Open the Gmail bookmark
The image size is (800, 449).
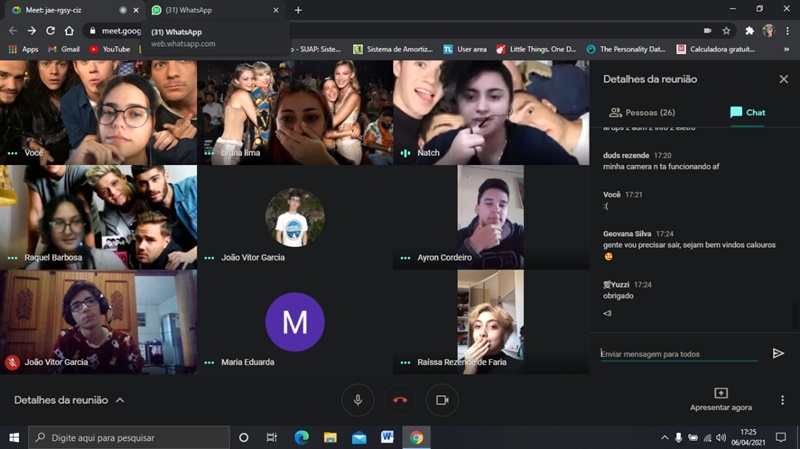click(x=64, y=49)
